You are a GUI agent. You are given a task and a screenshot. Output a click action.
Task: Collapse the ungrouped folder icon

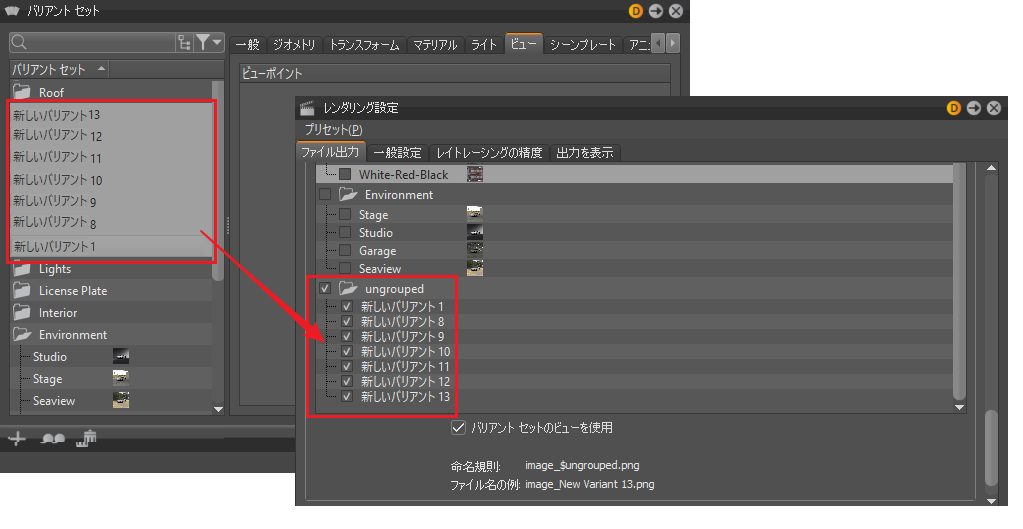(x=348, y=288)
